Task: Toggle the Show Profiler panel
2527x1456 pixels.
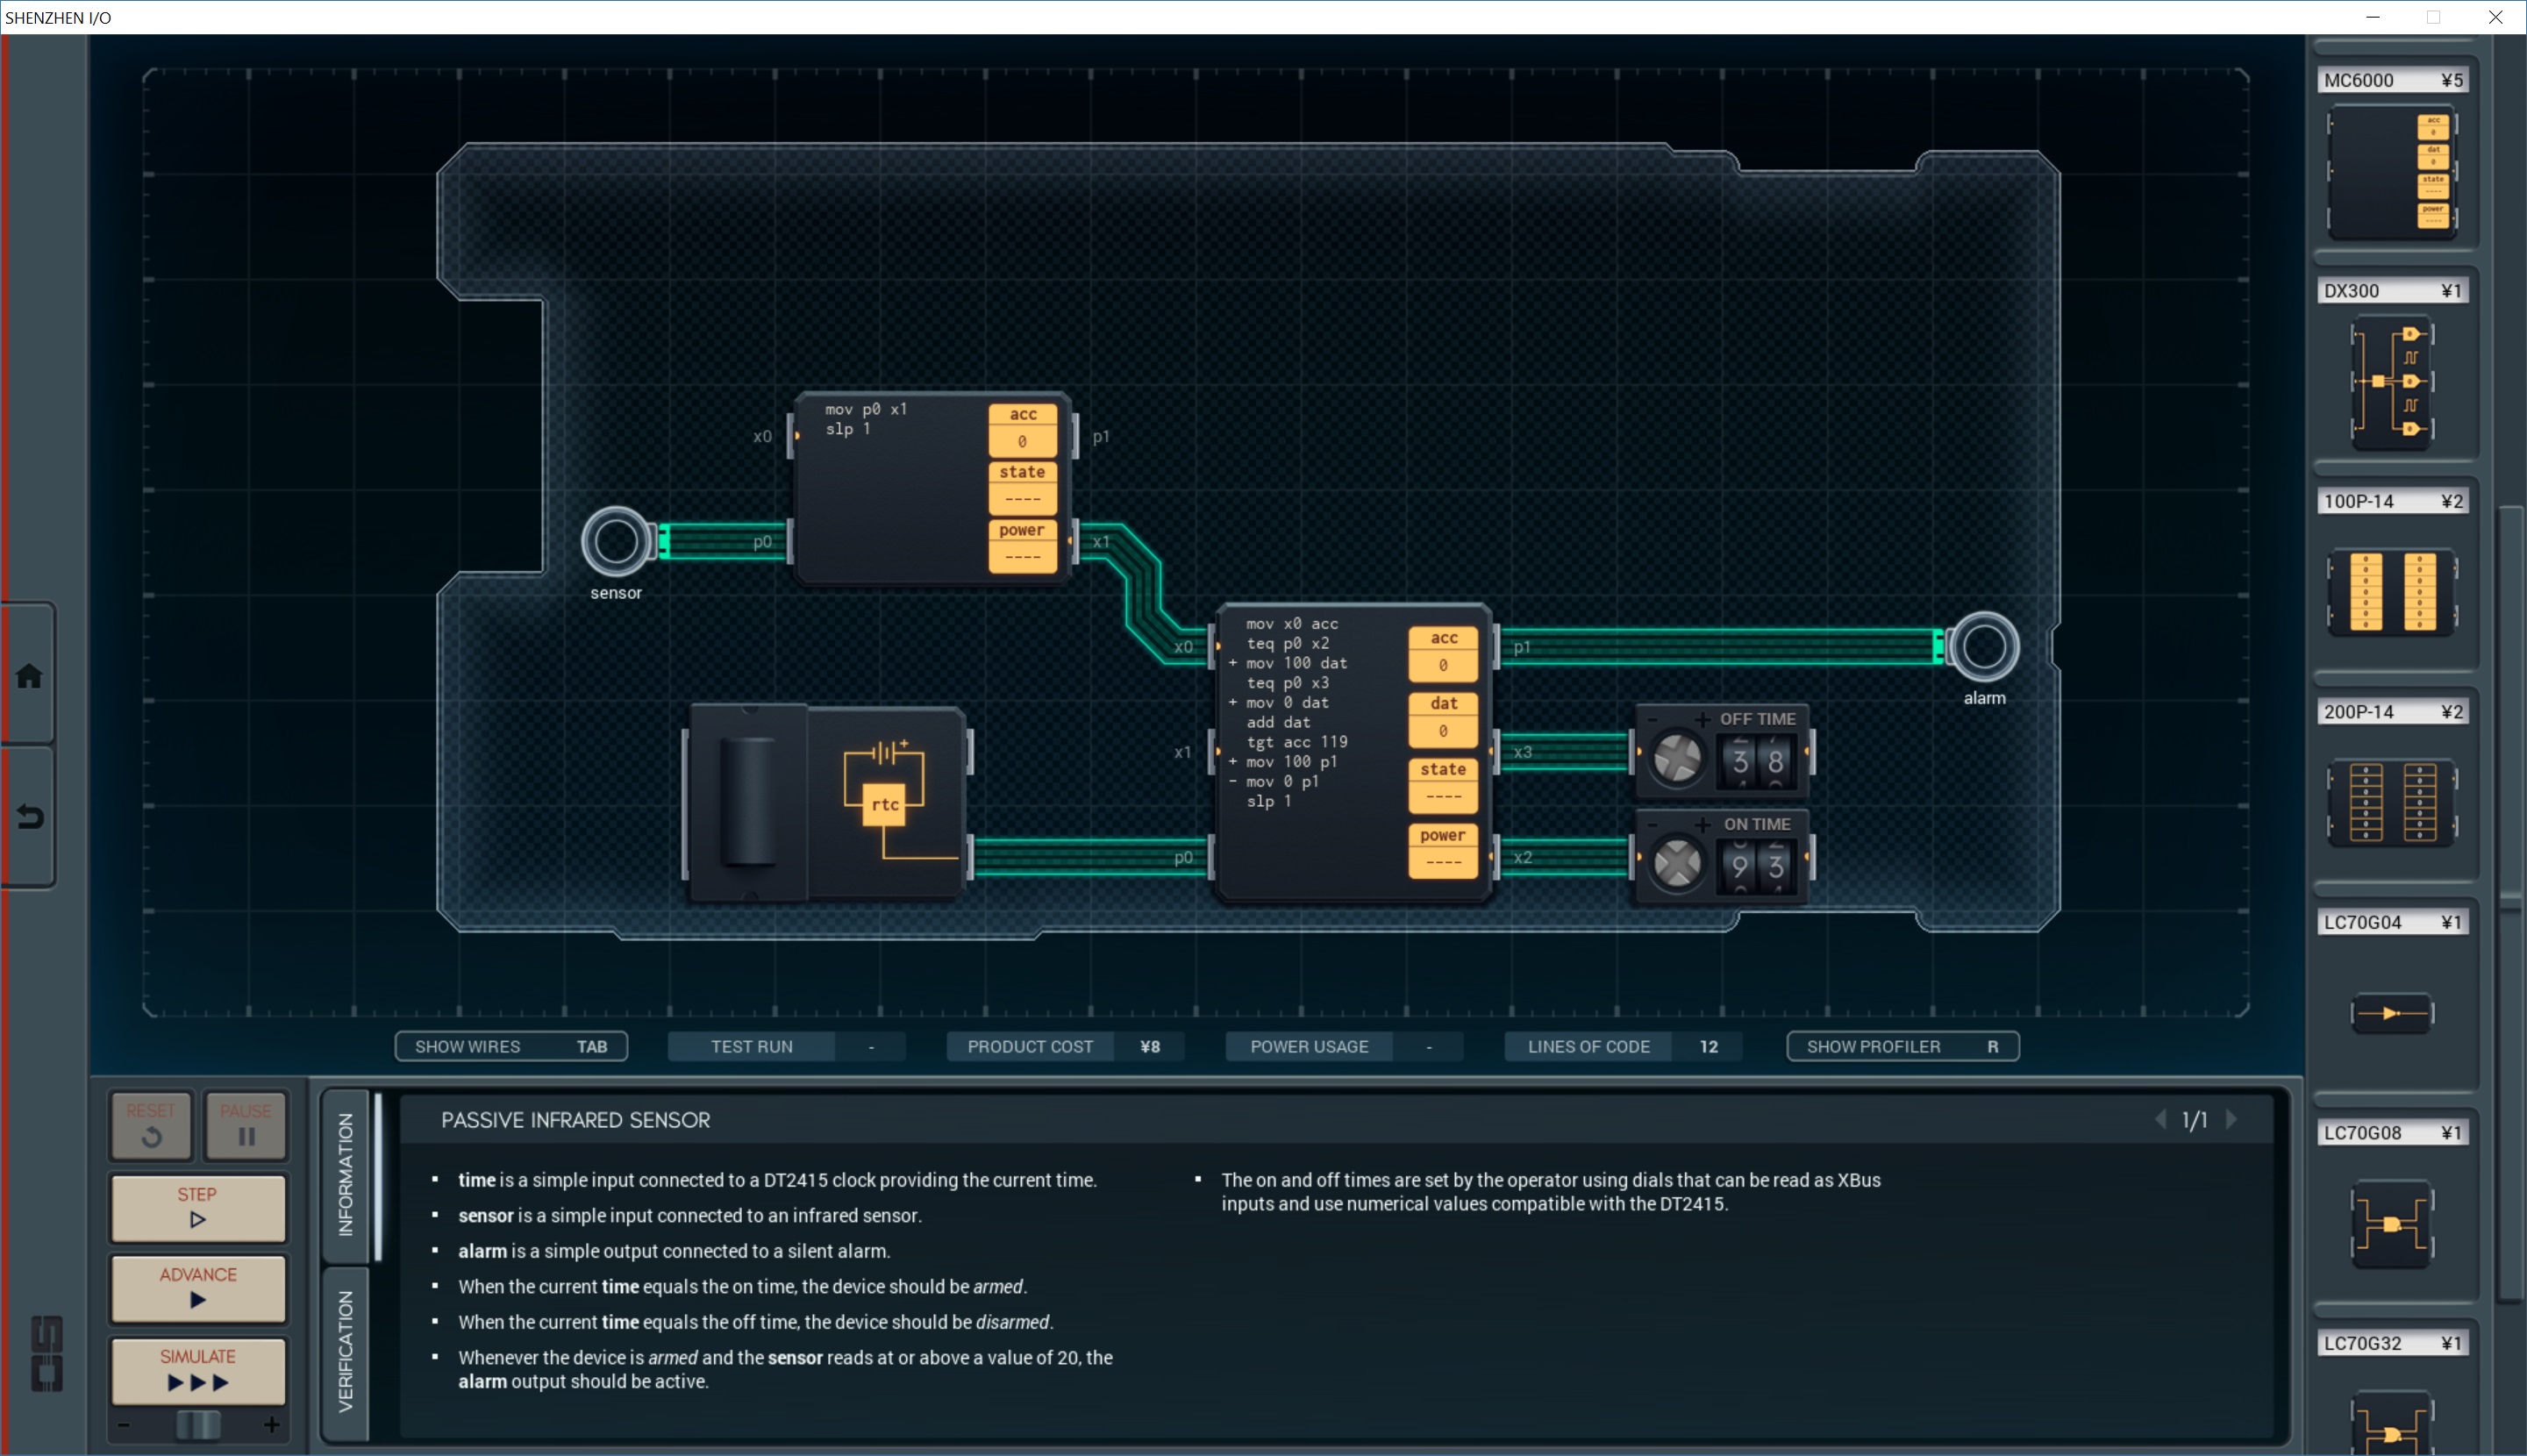Action: [1902, 1046]
